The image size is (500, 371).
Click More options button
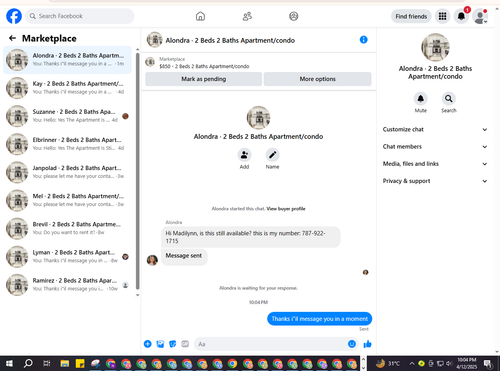(317, 79)
